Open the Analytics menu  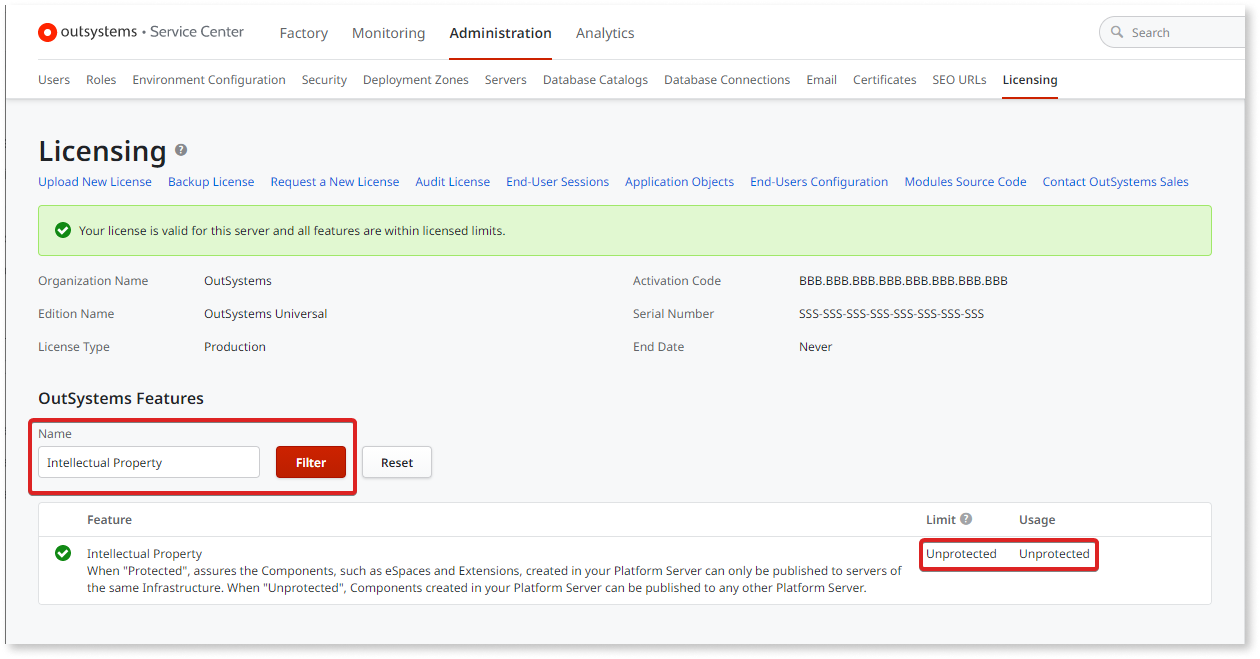(605, 33)
